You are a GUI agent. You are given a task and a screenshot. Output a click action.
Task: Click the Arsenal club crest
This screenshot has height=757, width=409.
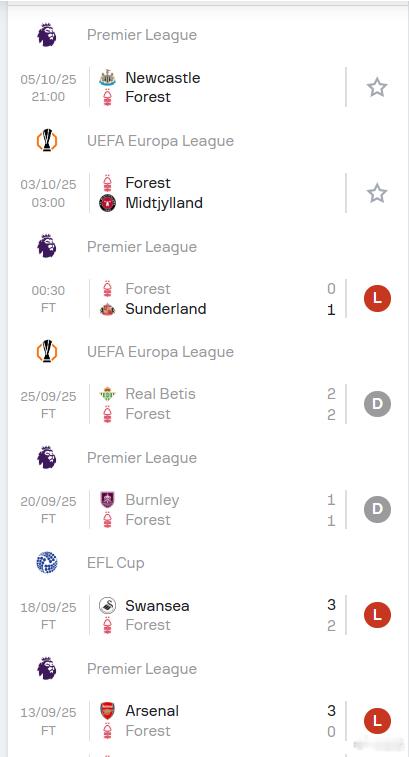tap(107, 711)
